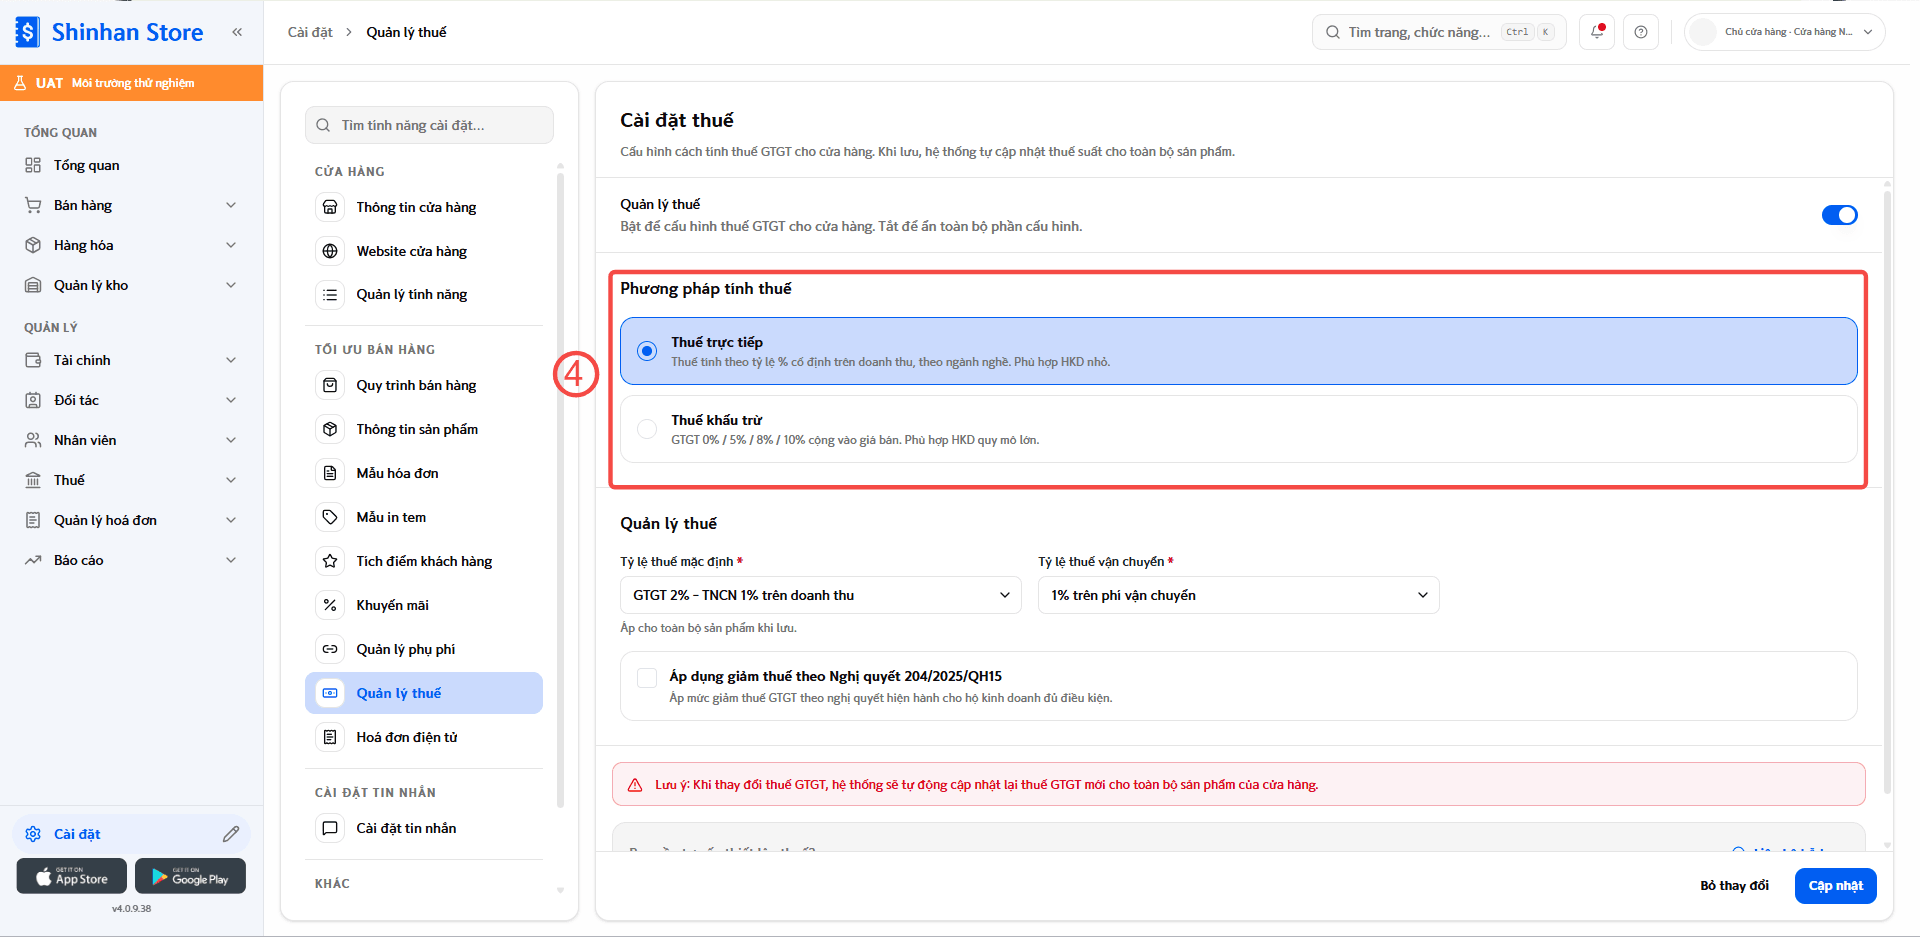Open the notifications bell
This screenshot has height=937, width=1920.
[1597, 32]
